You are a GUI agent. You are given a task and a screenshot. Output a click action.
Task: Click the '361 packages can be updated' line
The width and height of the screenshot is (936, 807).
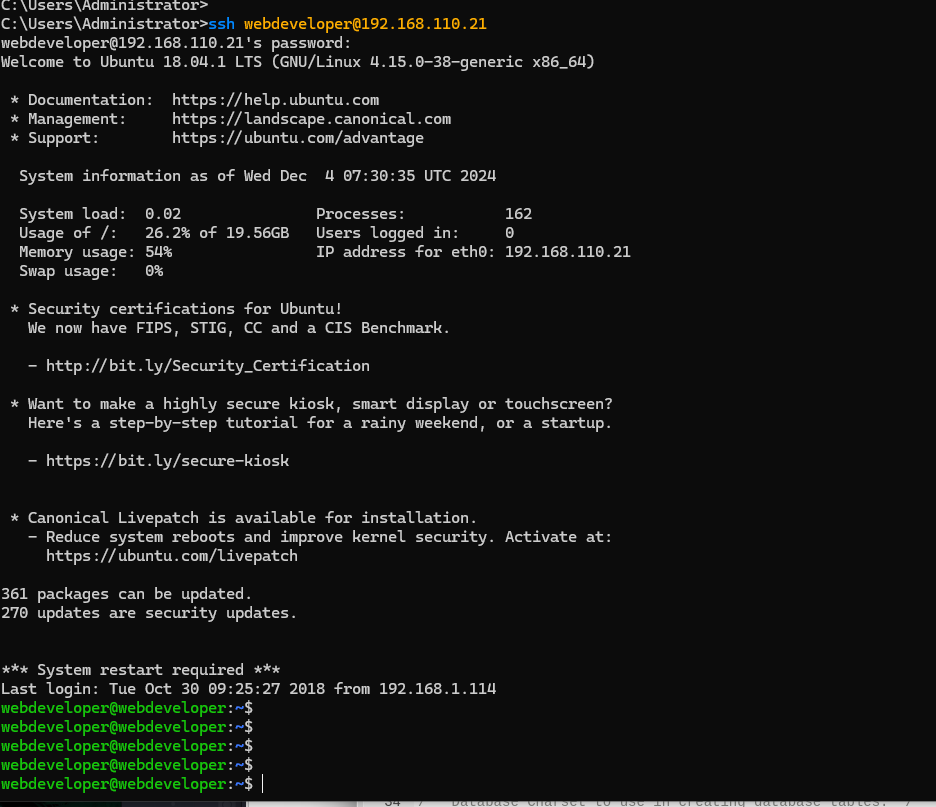click(x=126, y=594)
